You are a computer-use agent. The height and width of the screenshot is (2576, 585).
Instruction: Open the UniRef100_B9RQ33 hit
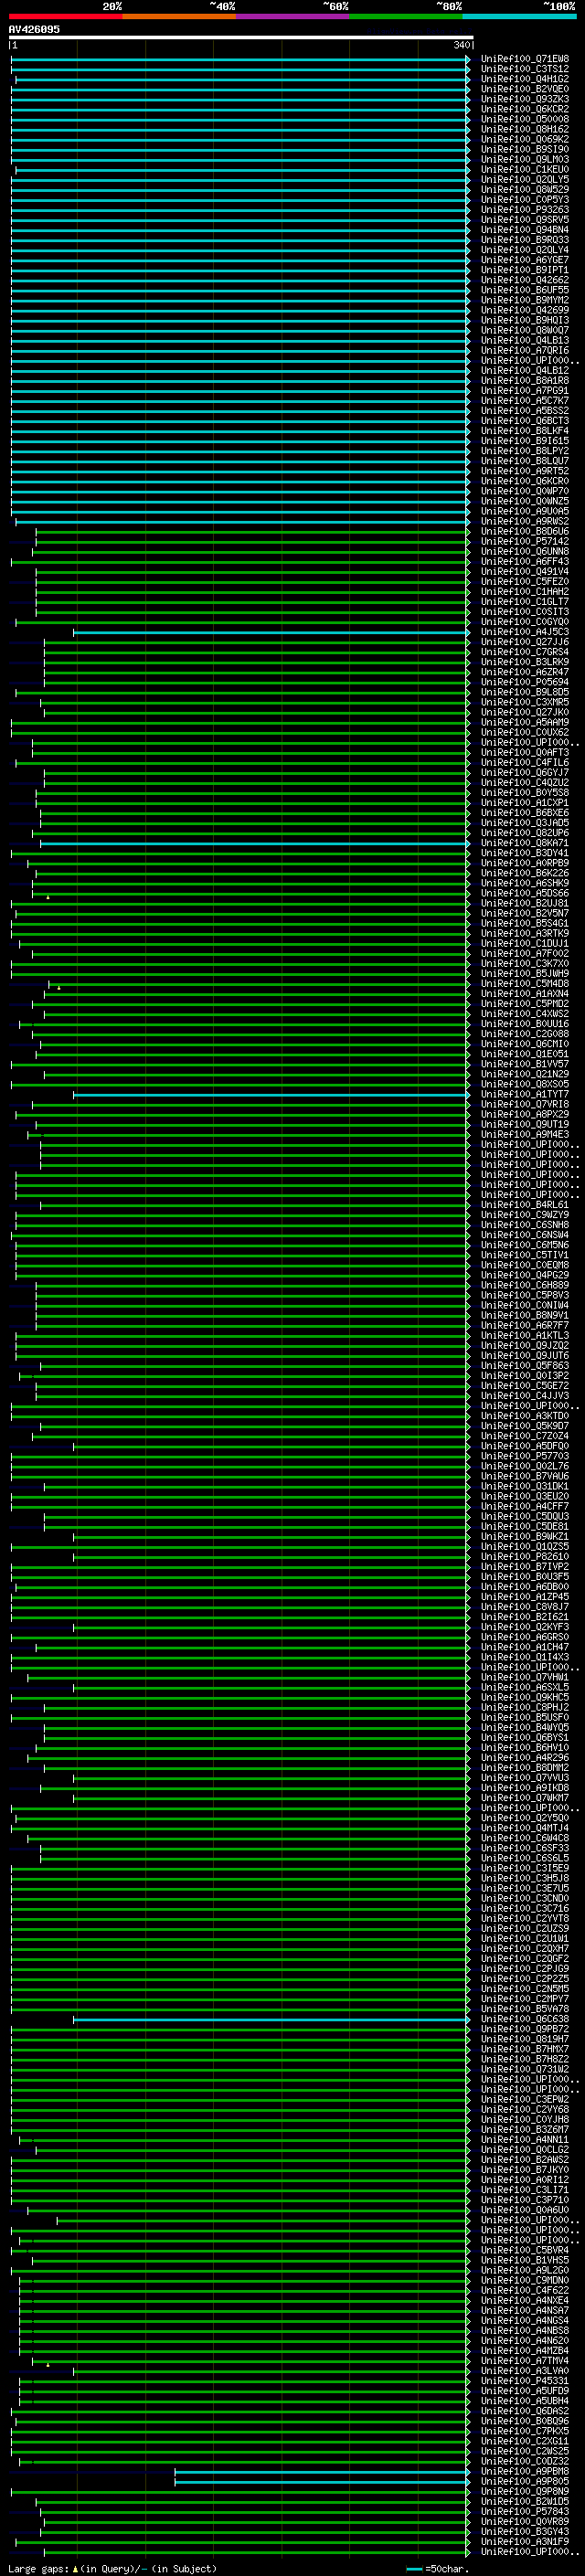point(525,240)
